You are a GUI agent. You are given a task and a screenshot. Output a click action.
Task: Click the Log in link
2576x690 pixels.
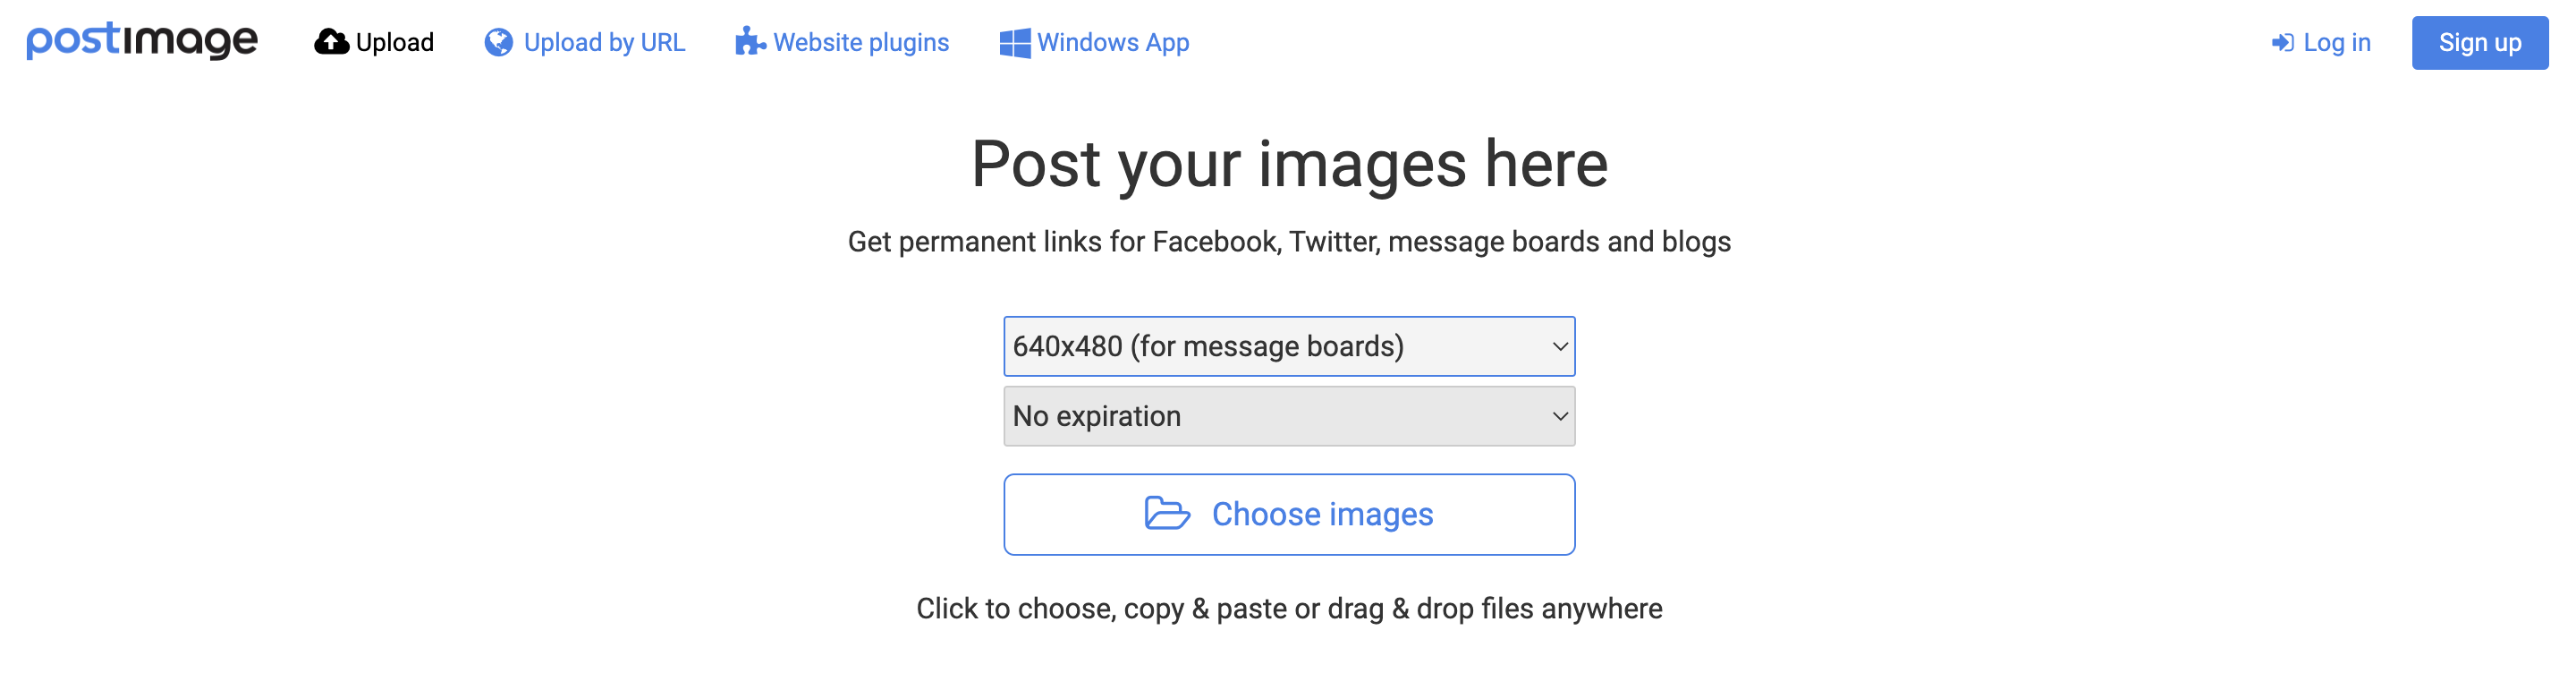2336,43
